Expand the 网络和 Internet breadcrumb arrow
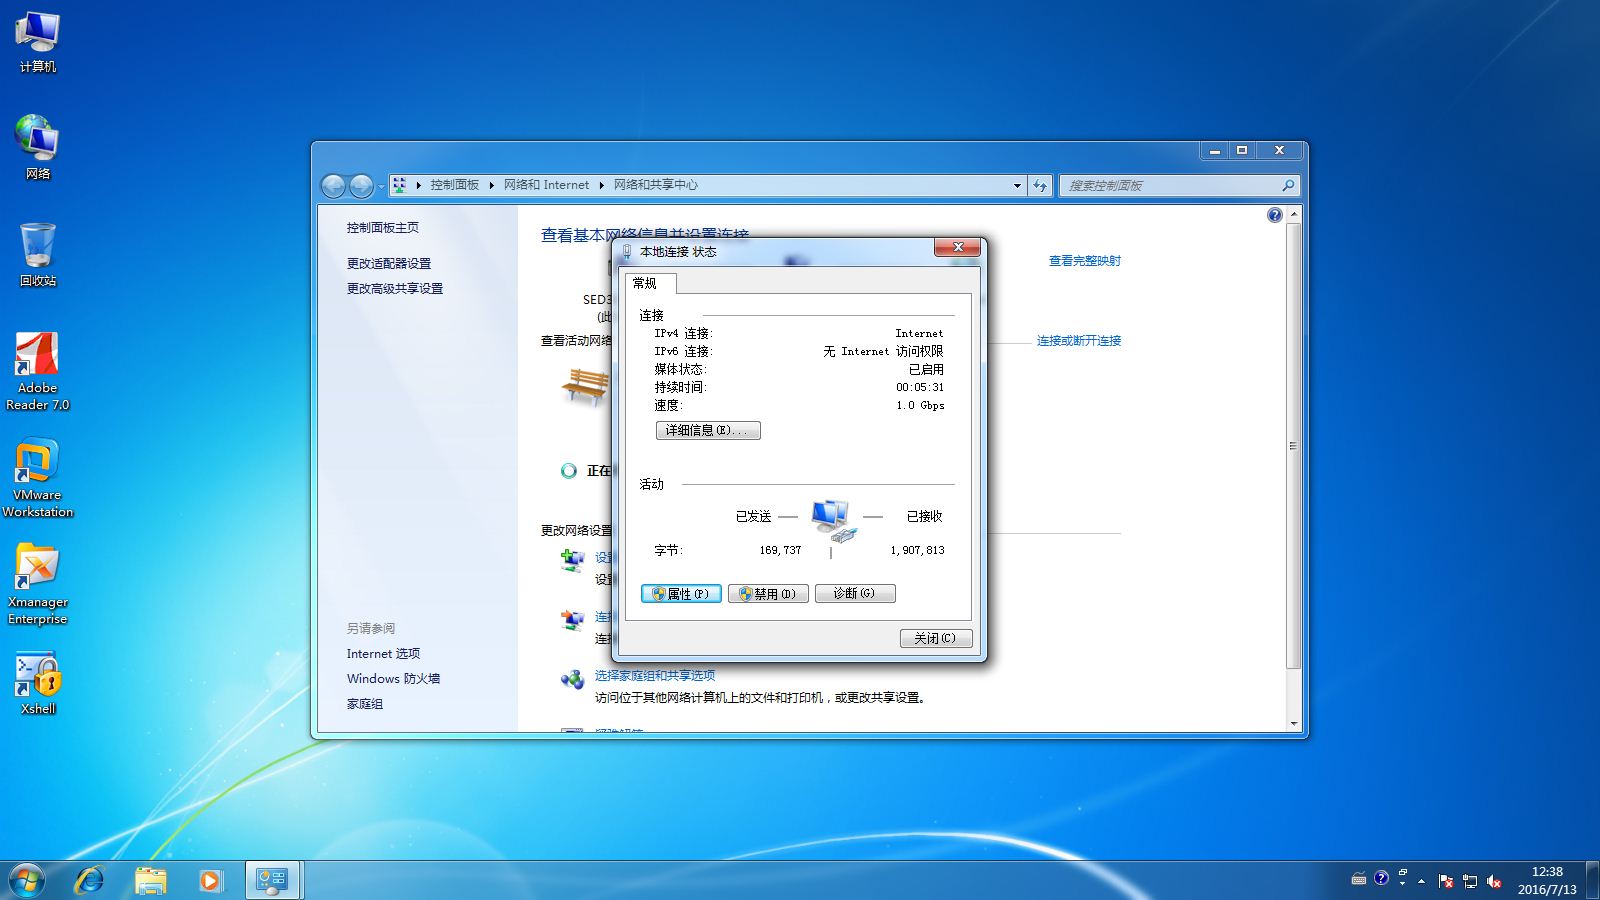 point(601,185)
